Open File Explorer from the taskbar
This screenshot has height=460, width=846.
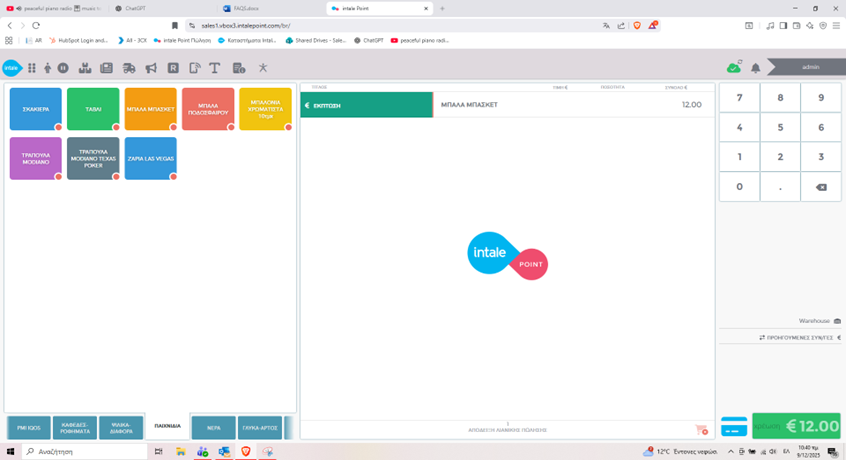pos(180,451)
